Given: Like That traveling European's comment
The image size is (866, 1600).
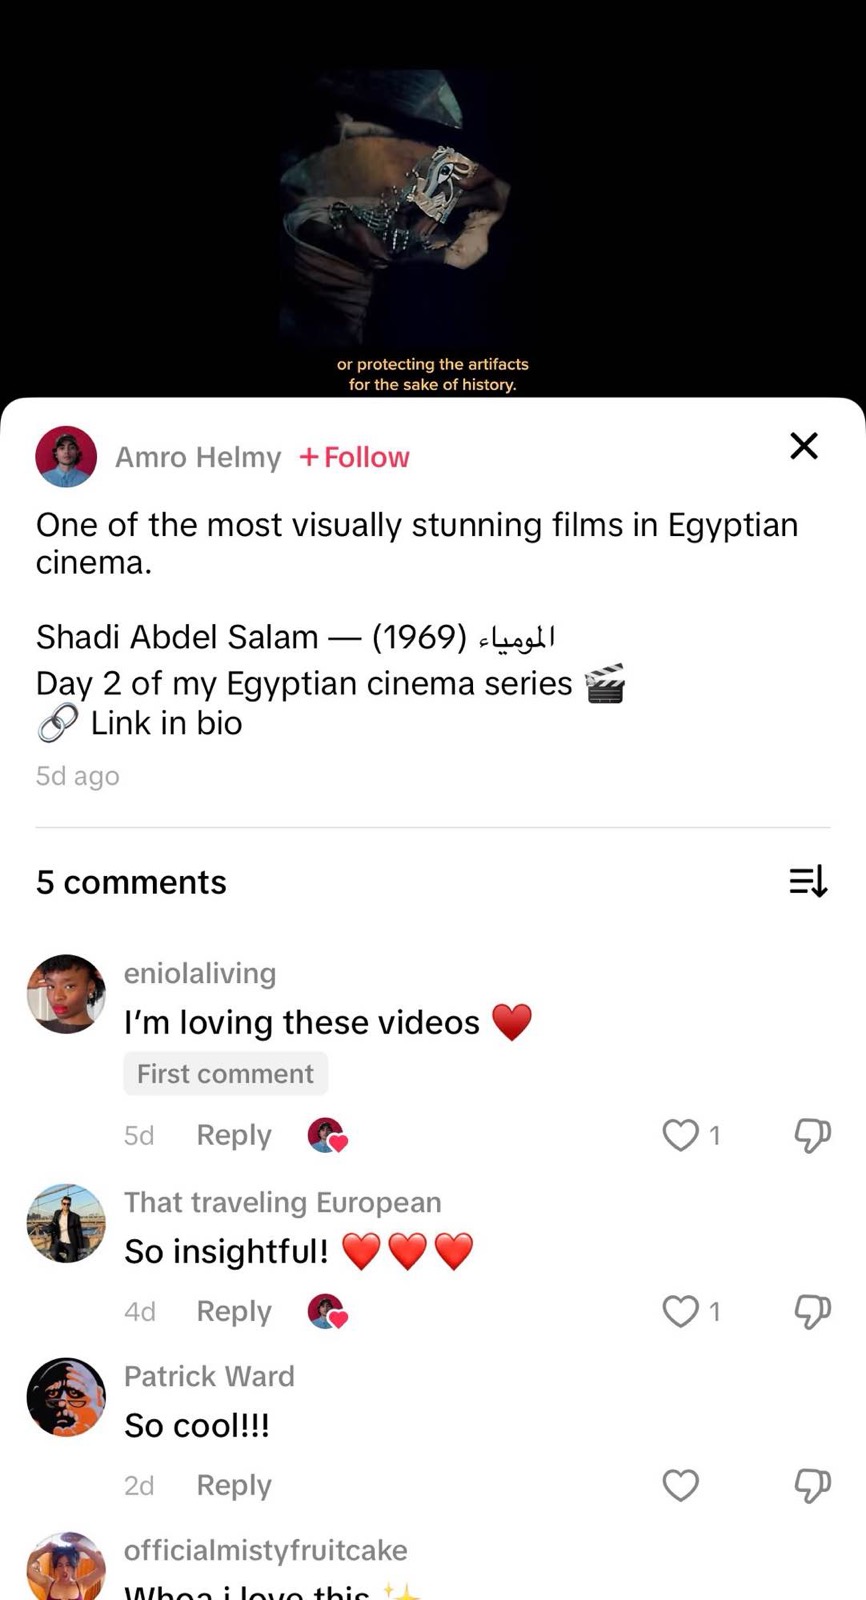Looking at the screenshot, I should click(x=681, y=1311).
